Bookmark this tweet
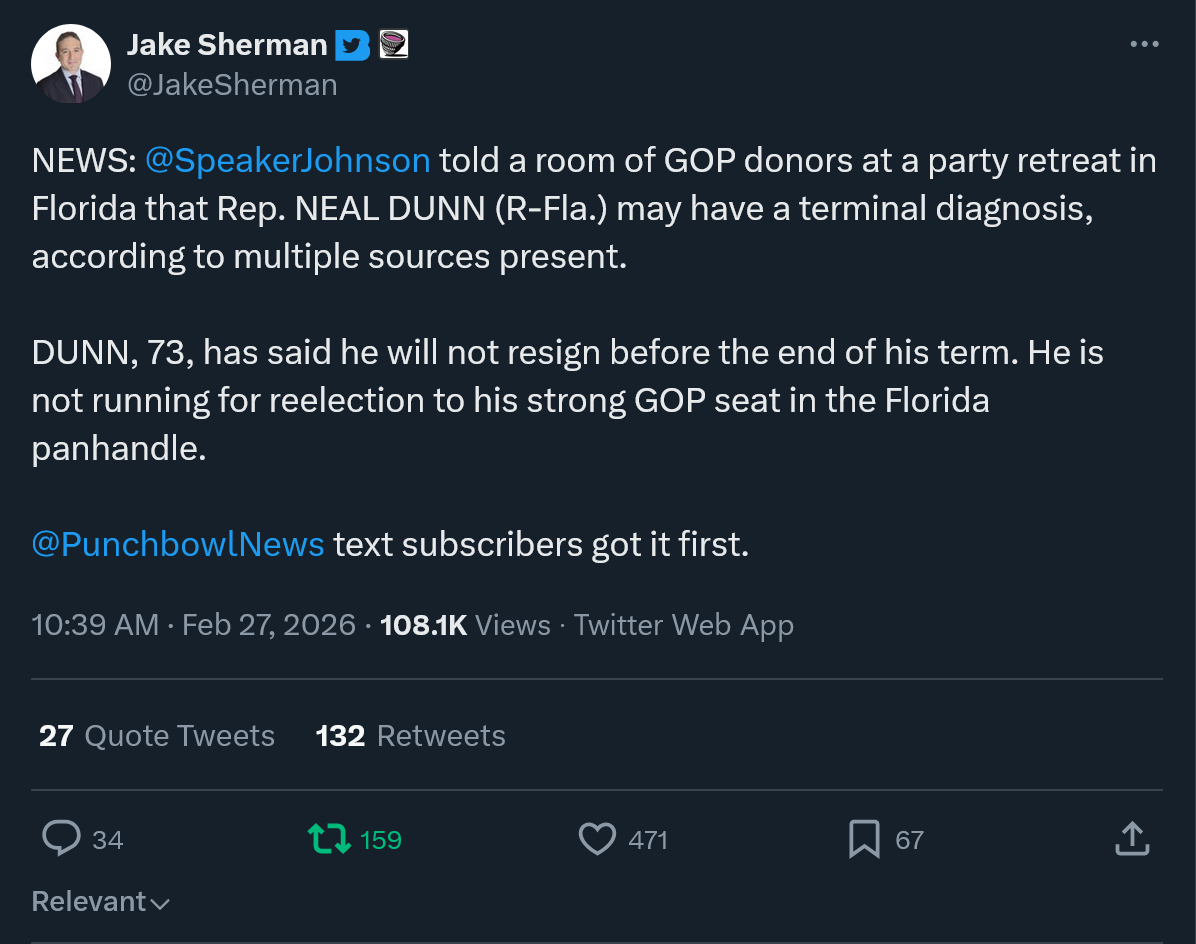Image resolution: width=1196 pixels, height=944 pixels. tap(864, 838)
